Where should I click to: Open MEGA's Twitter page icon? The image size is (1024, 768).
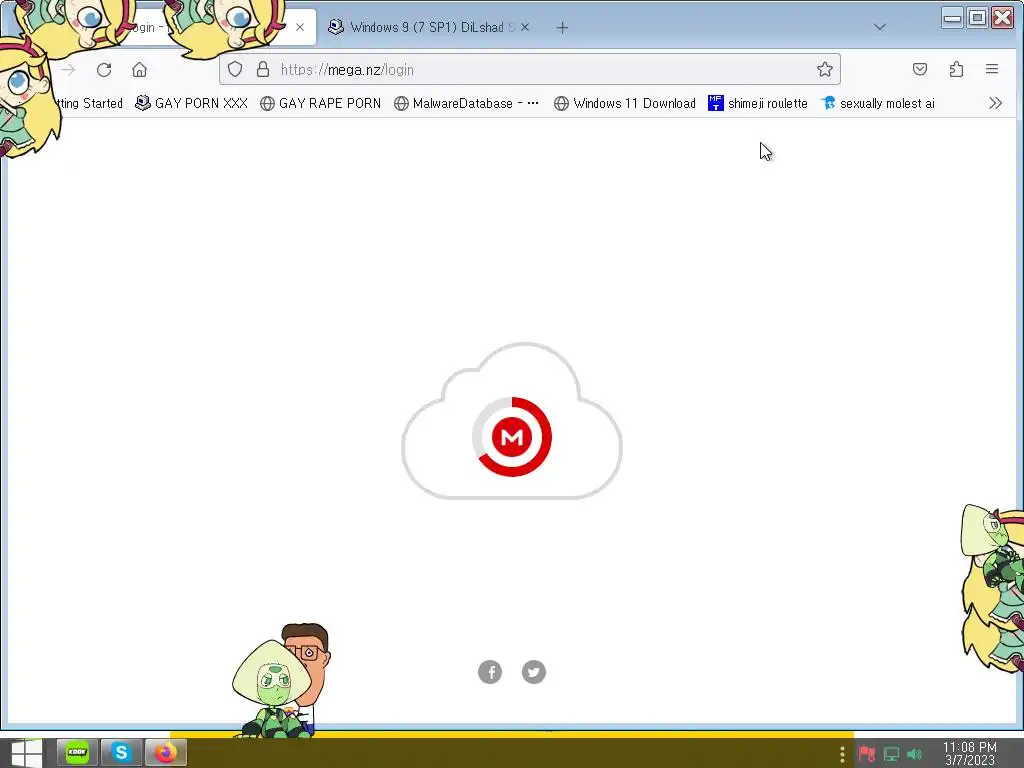click(534, 671)
